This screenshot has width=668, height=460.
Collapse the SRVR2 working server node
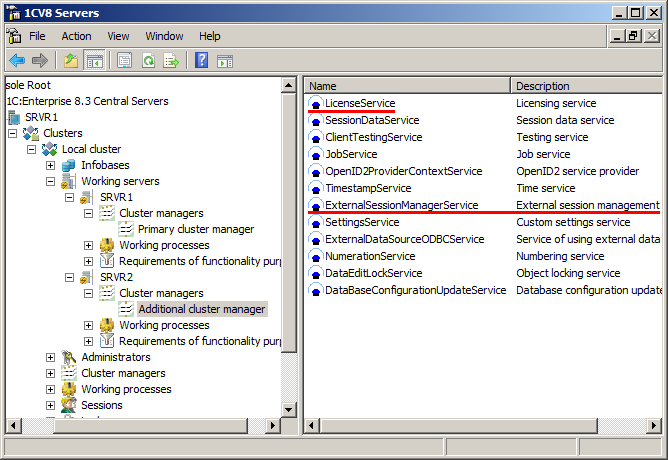click(69, 277)
